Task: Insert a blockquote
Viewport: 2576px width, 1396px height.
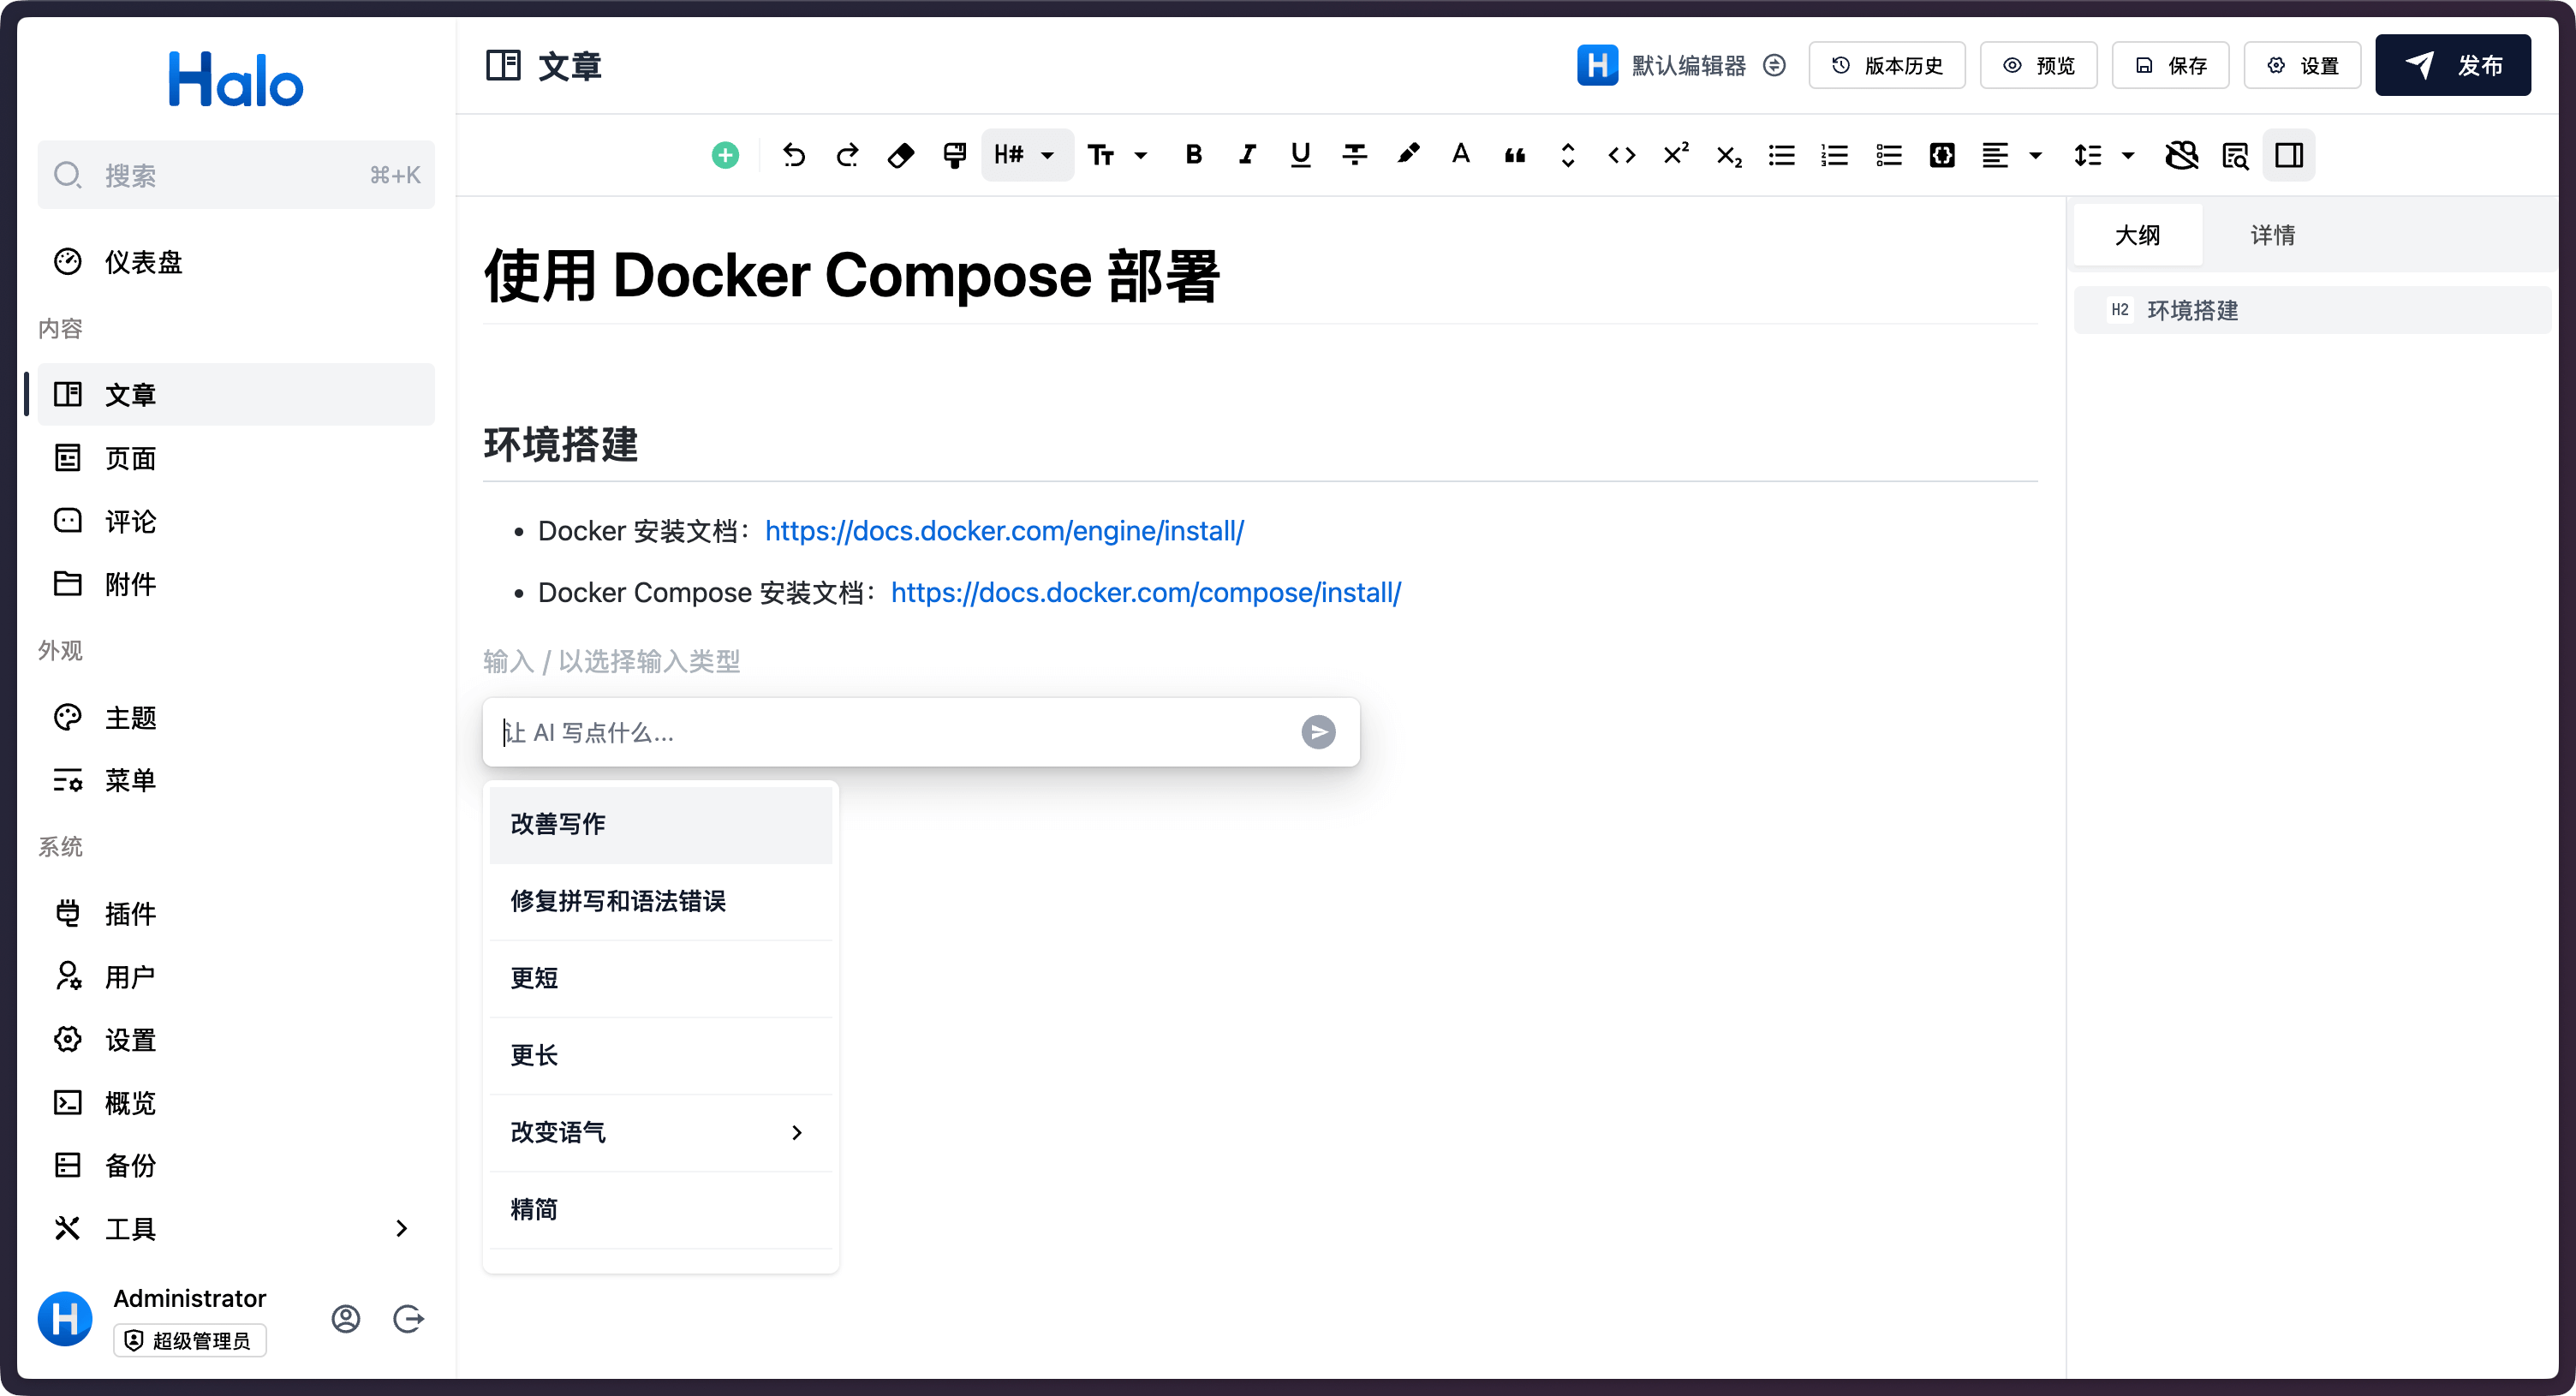Action: tap(1515, 155)
